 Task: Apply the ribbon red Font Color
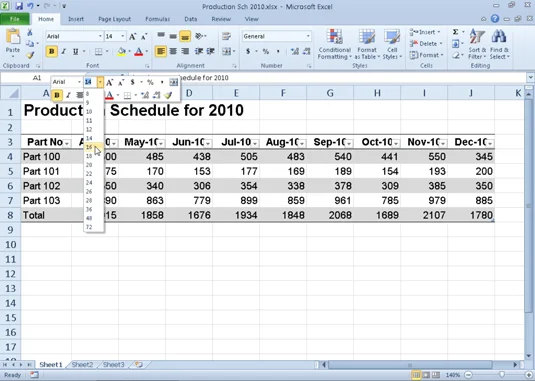click(x=139, y=52)
